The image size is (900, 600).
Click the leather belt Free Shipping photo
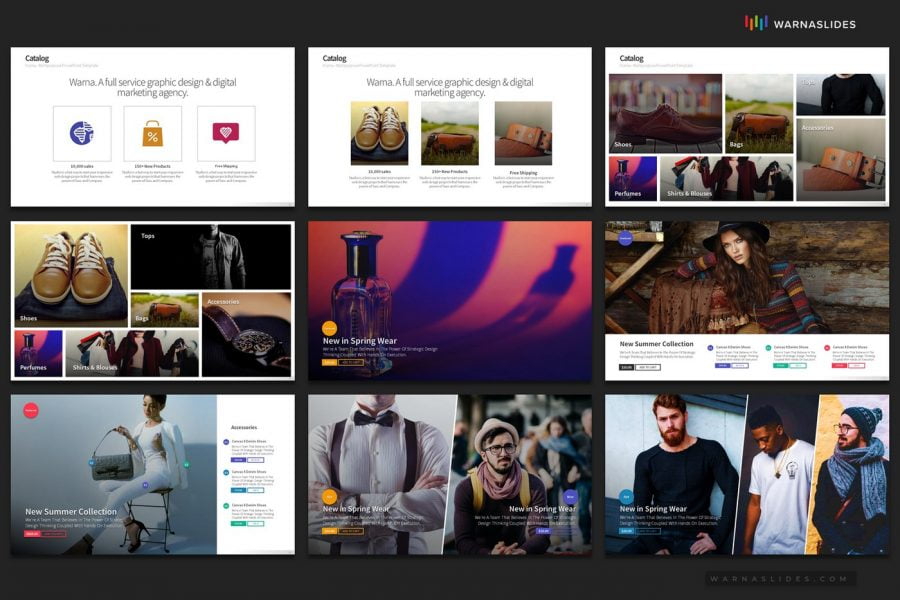click(x=523, y=133)
